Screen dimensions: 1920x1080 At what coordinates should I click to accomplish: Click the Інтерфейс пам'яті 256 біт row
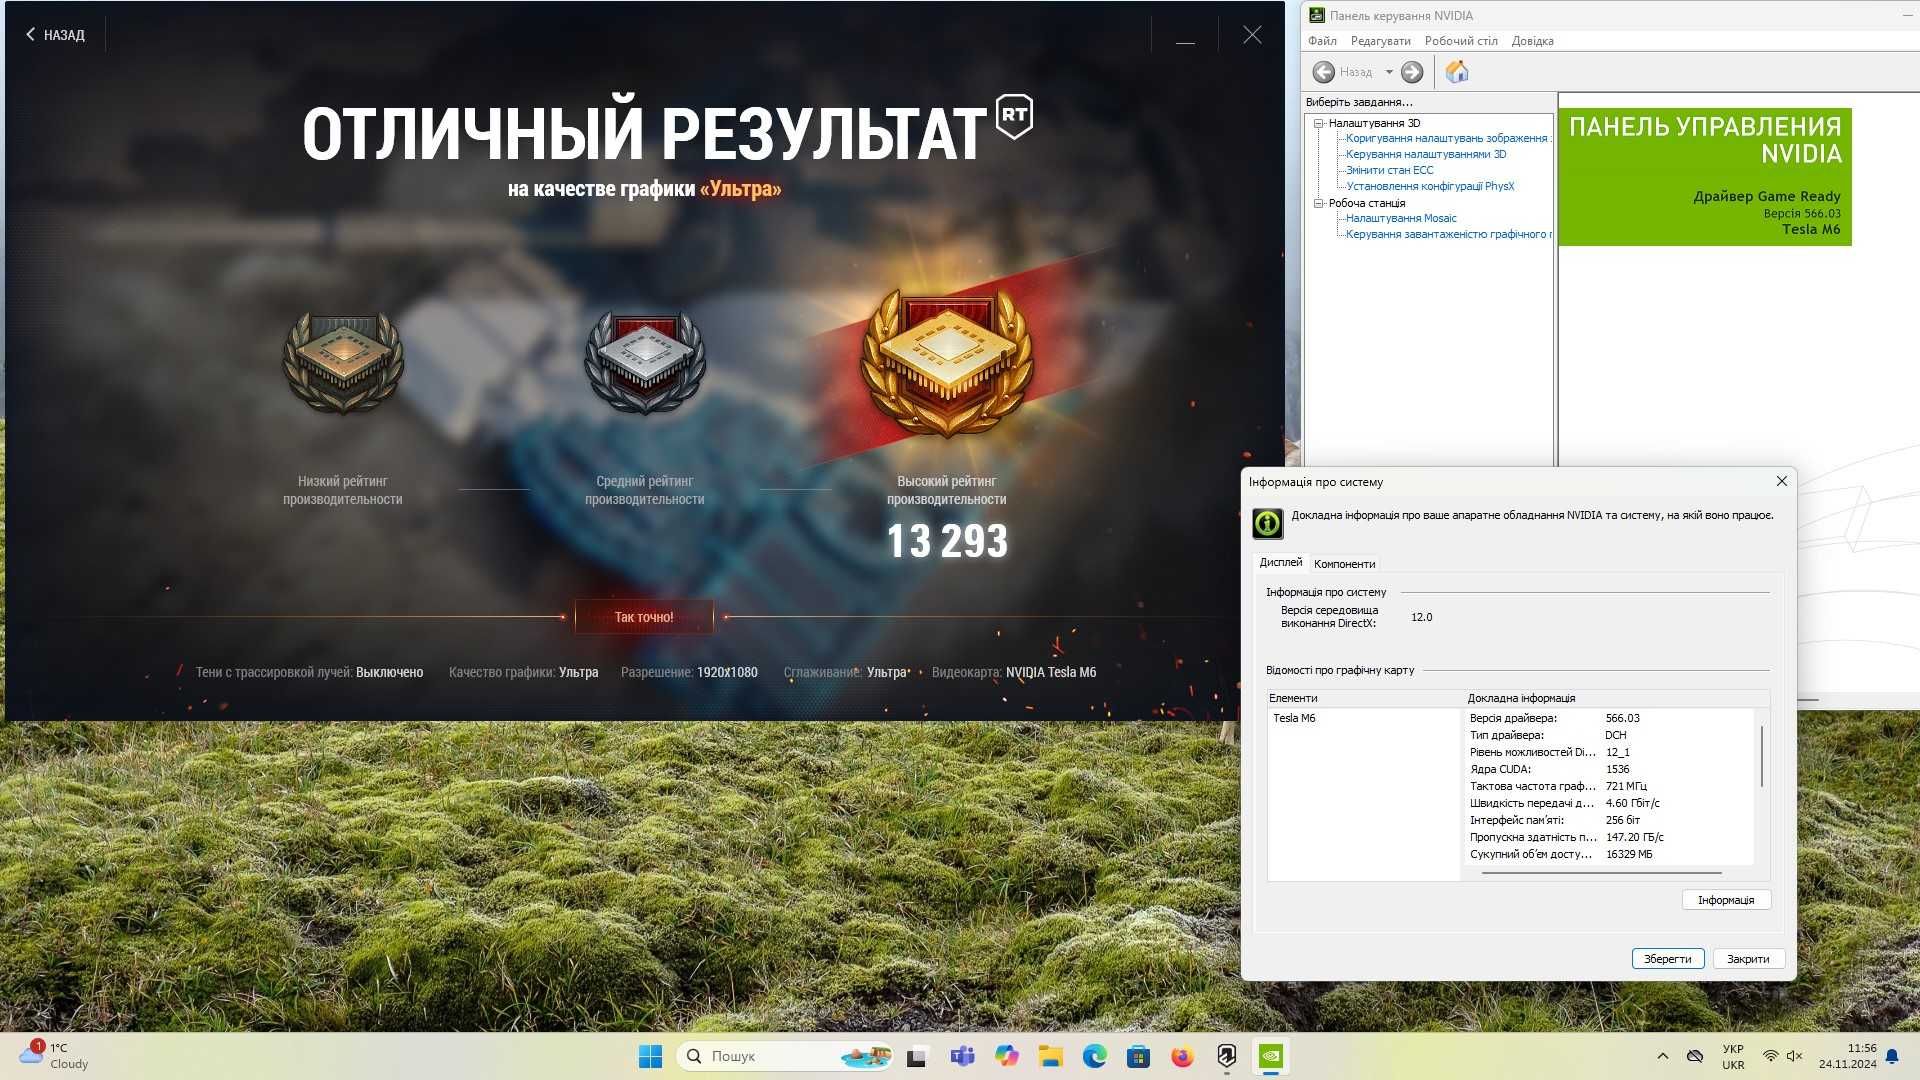[x=1608, y=820]
